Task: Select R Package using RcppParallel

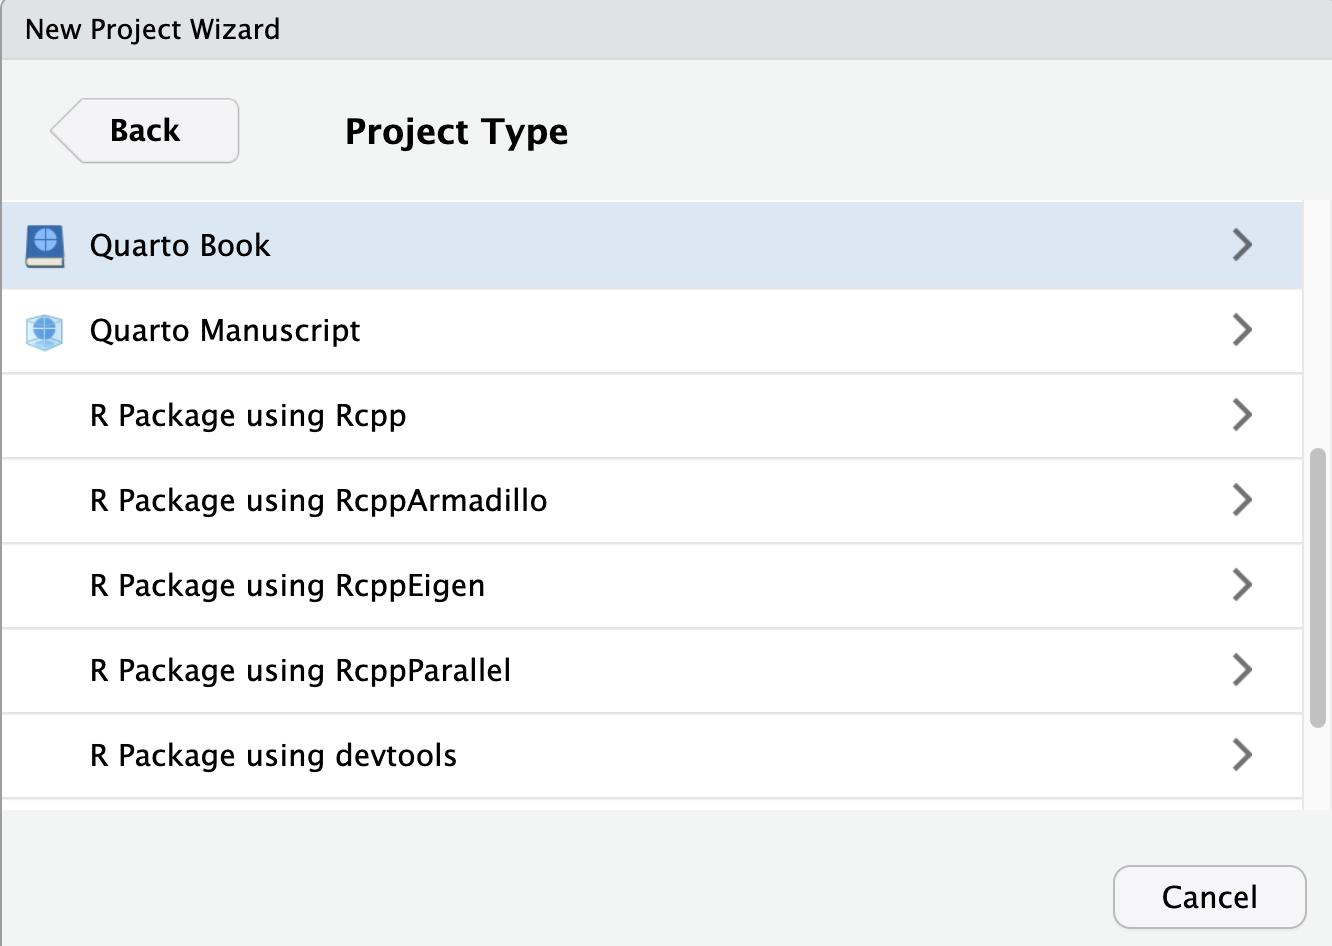Action: coord(300,671)
